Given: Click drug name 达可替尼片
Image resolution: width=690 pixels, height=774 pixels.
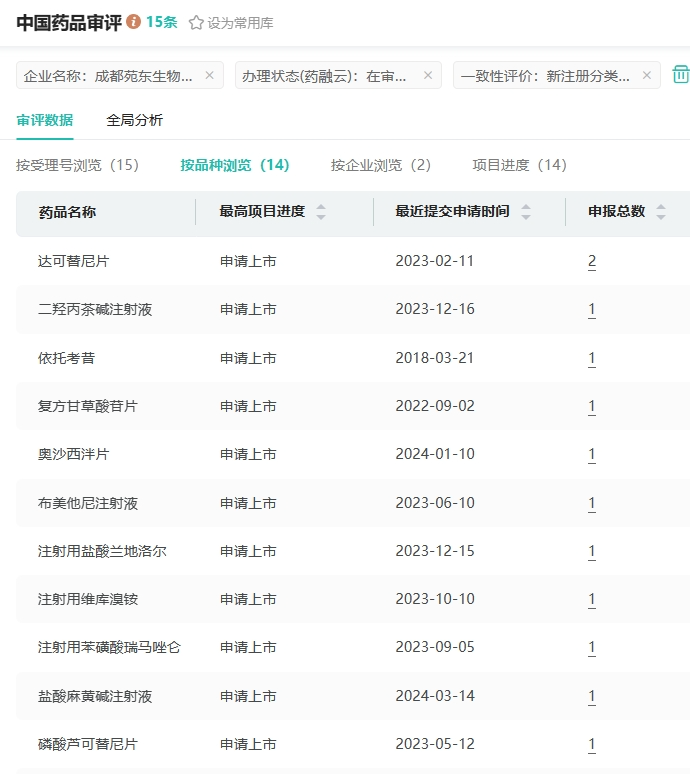Looking at the screenshot, I should pyautogui.click(x=73, y=261).
